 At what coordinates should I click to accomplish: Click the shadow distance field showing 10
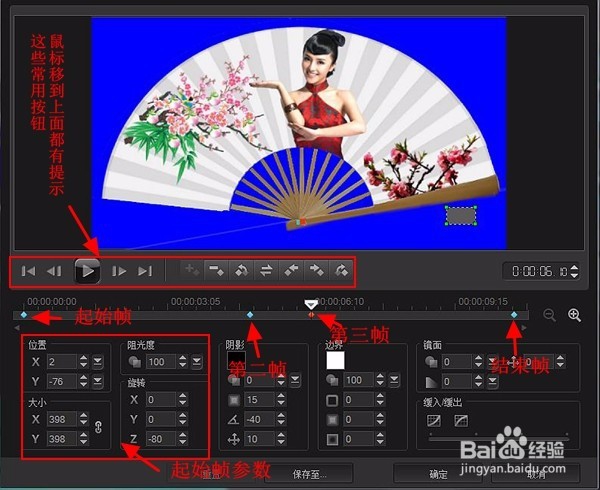259,439
